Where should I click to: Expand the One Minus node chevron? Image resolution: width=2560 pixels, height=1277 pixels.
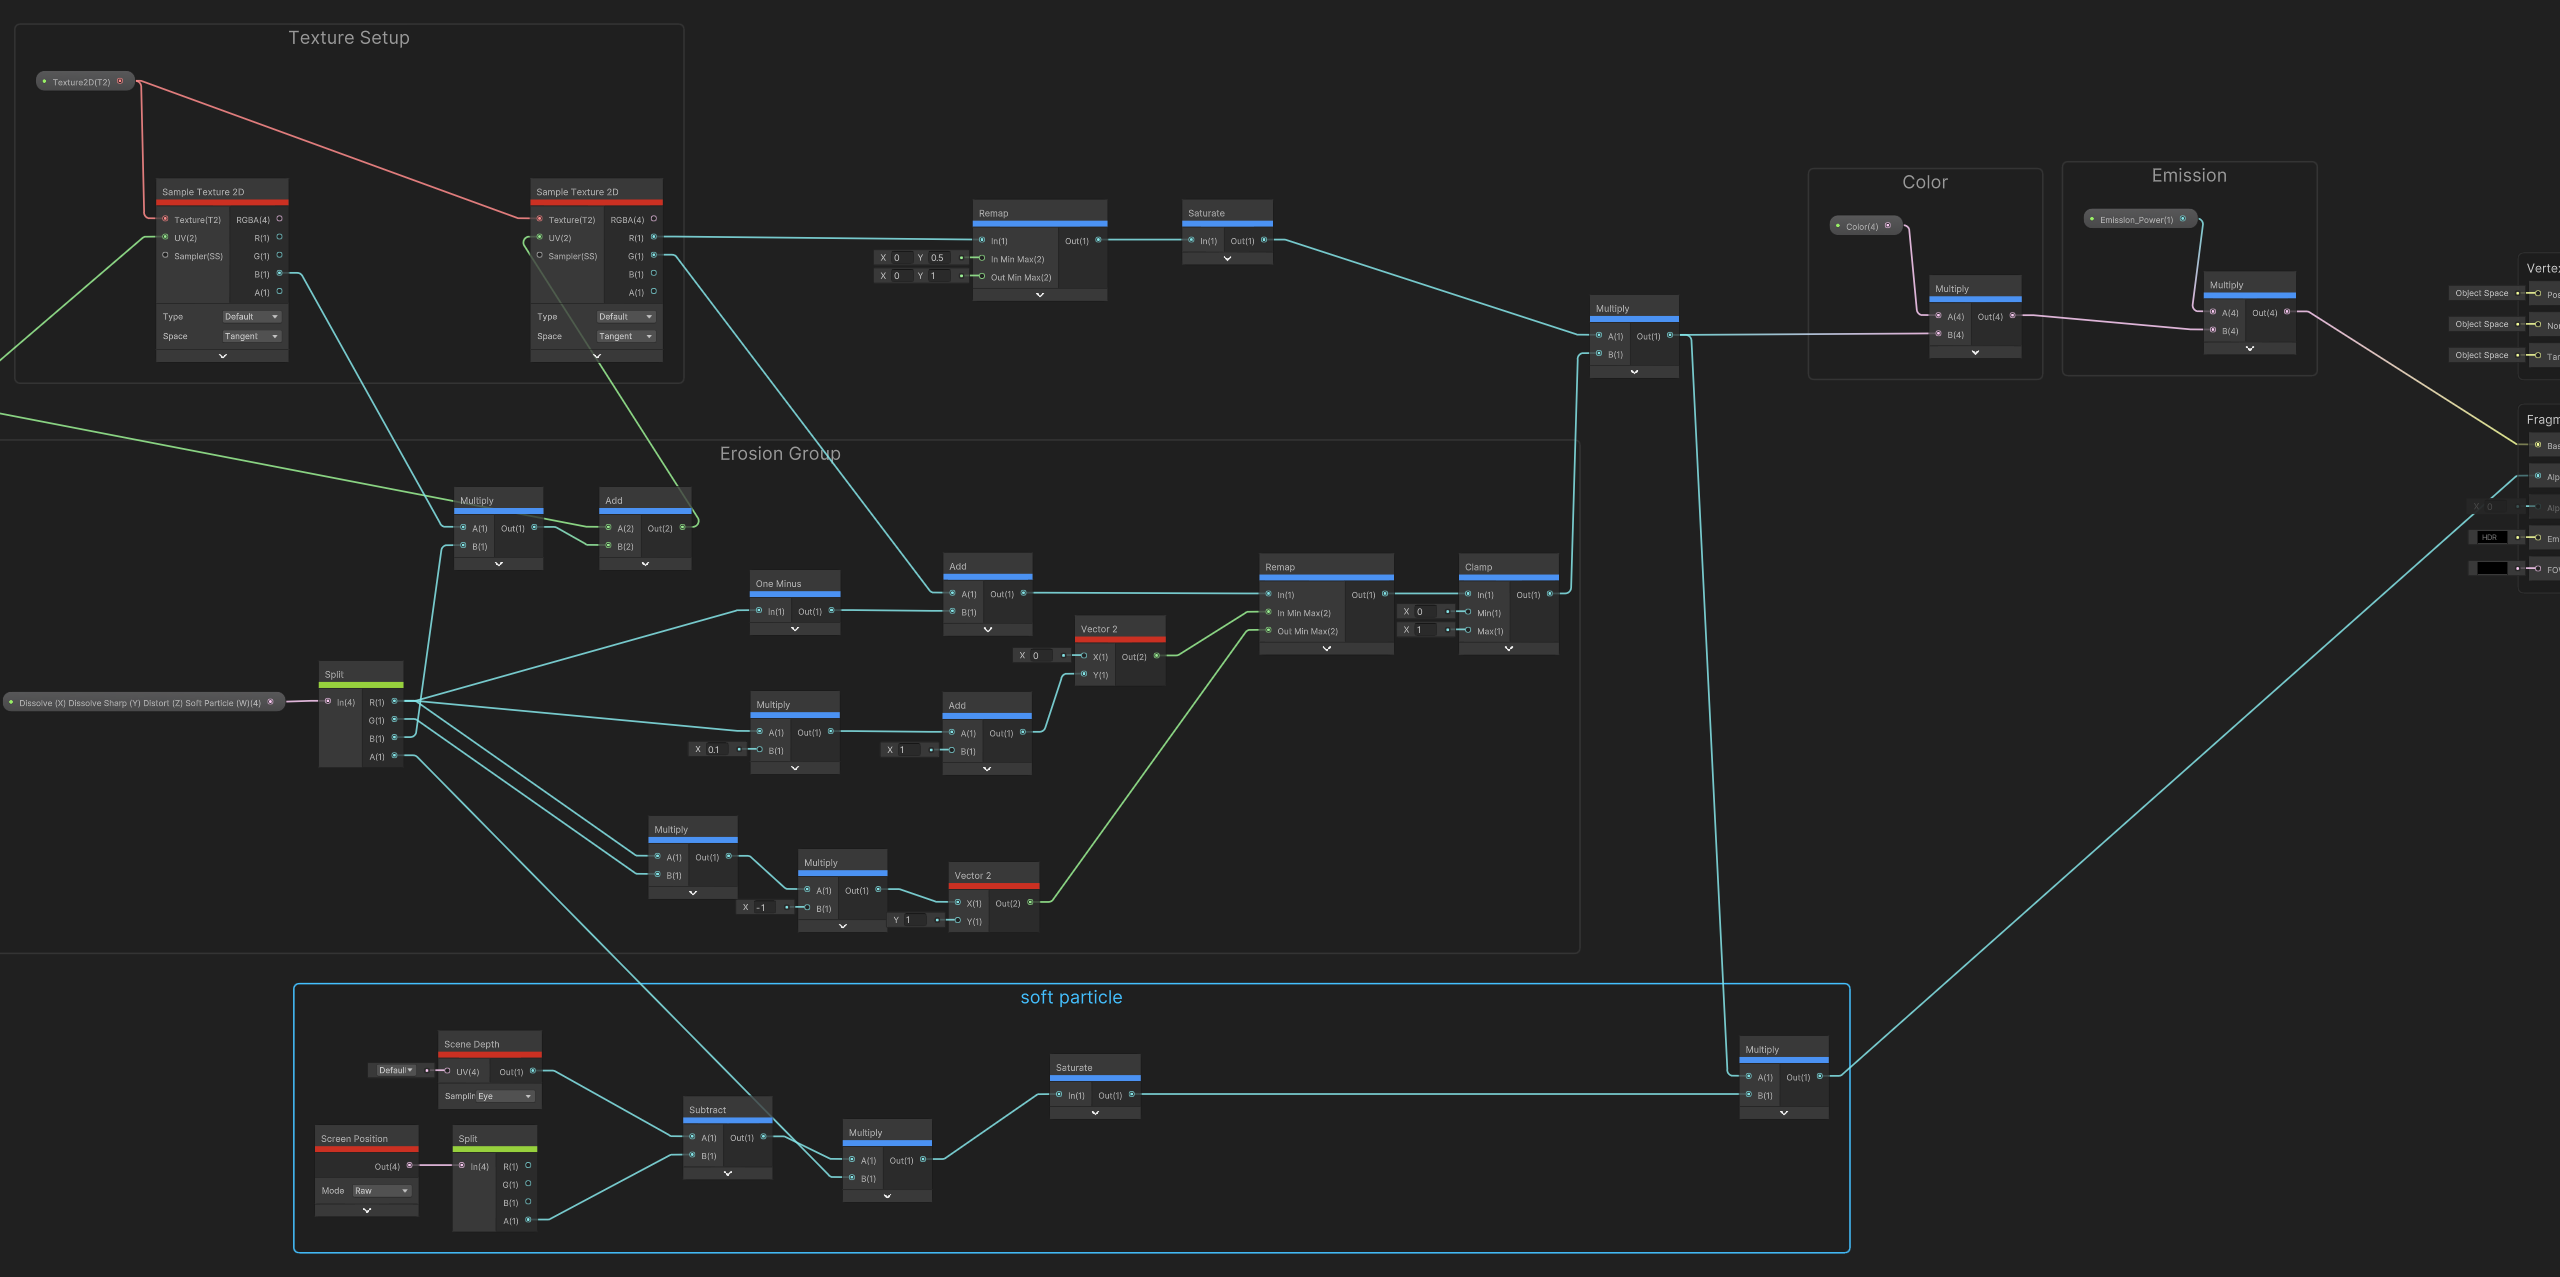coord(795,629)
